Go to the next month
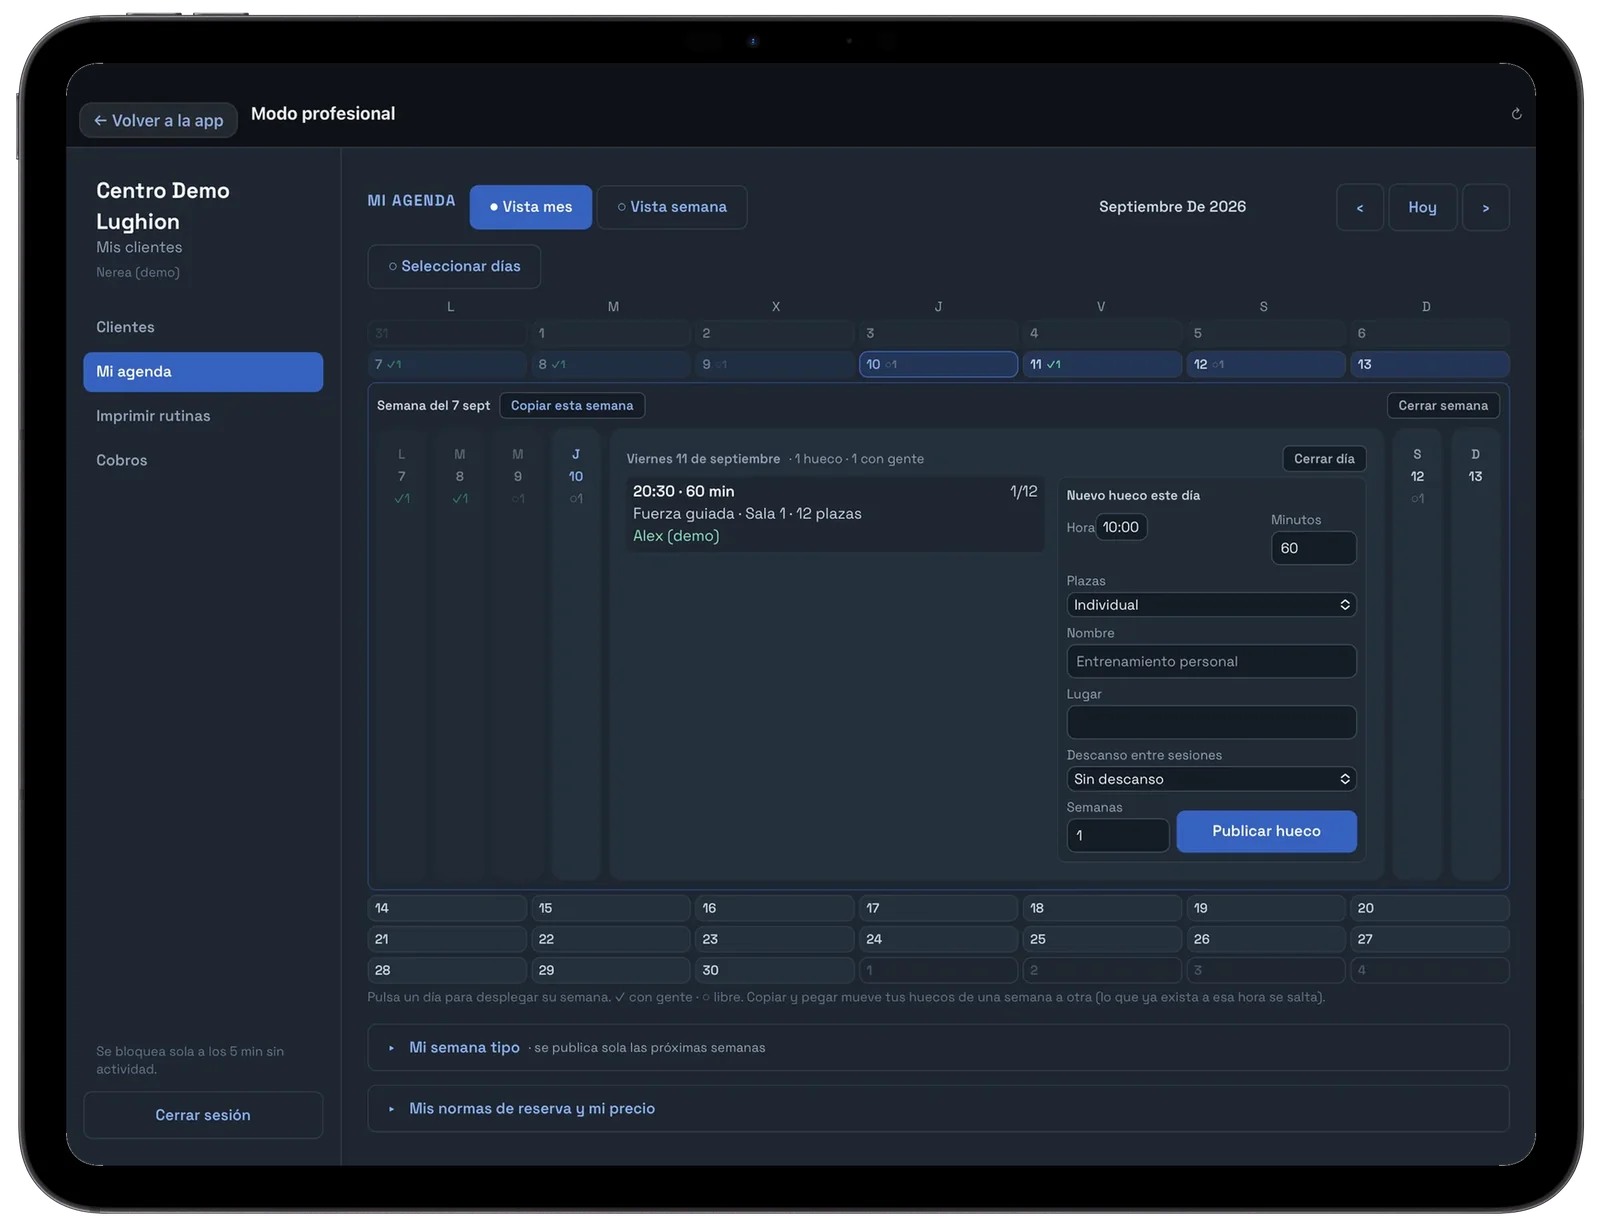 [x=1486, y=207]
